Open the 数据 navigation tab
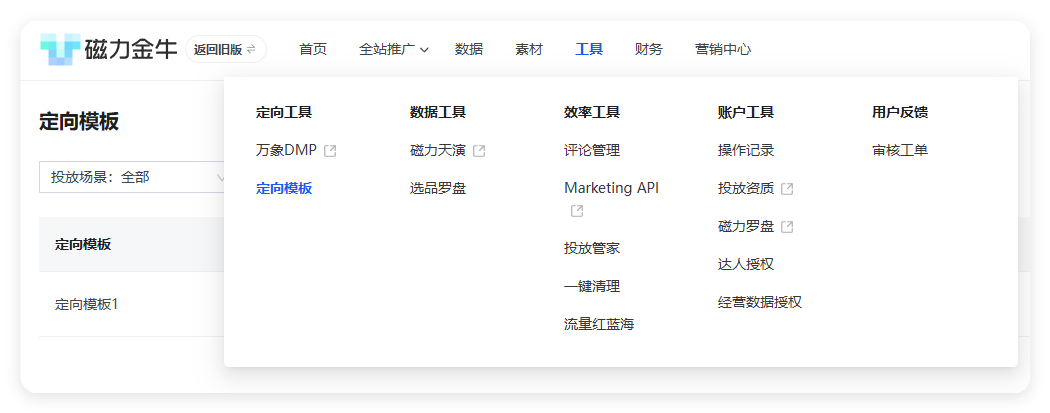 coord(469,50)
